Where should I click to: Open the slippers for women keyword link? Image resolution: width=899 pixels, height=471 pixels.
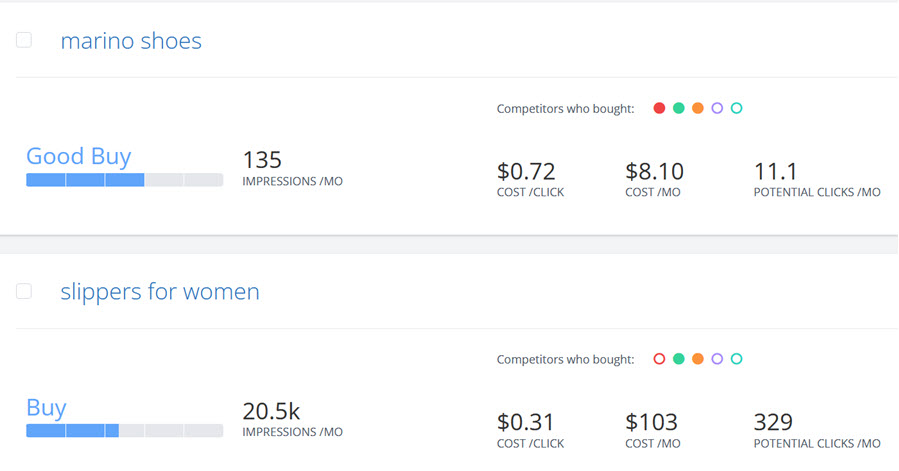click(160, 292)
